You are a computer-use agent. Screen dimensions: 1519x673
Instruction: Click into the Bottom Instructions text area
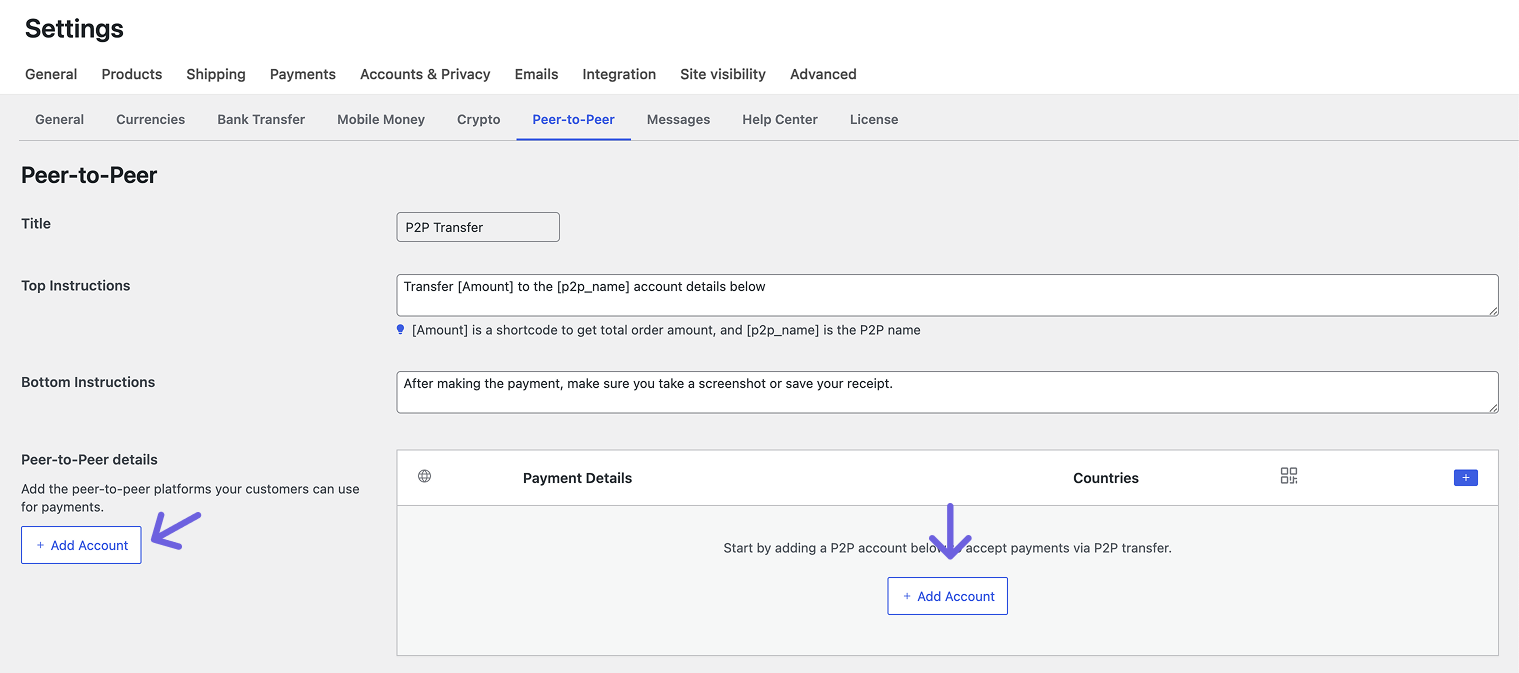pos(946,392)
